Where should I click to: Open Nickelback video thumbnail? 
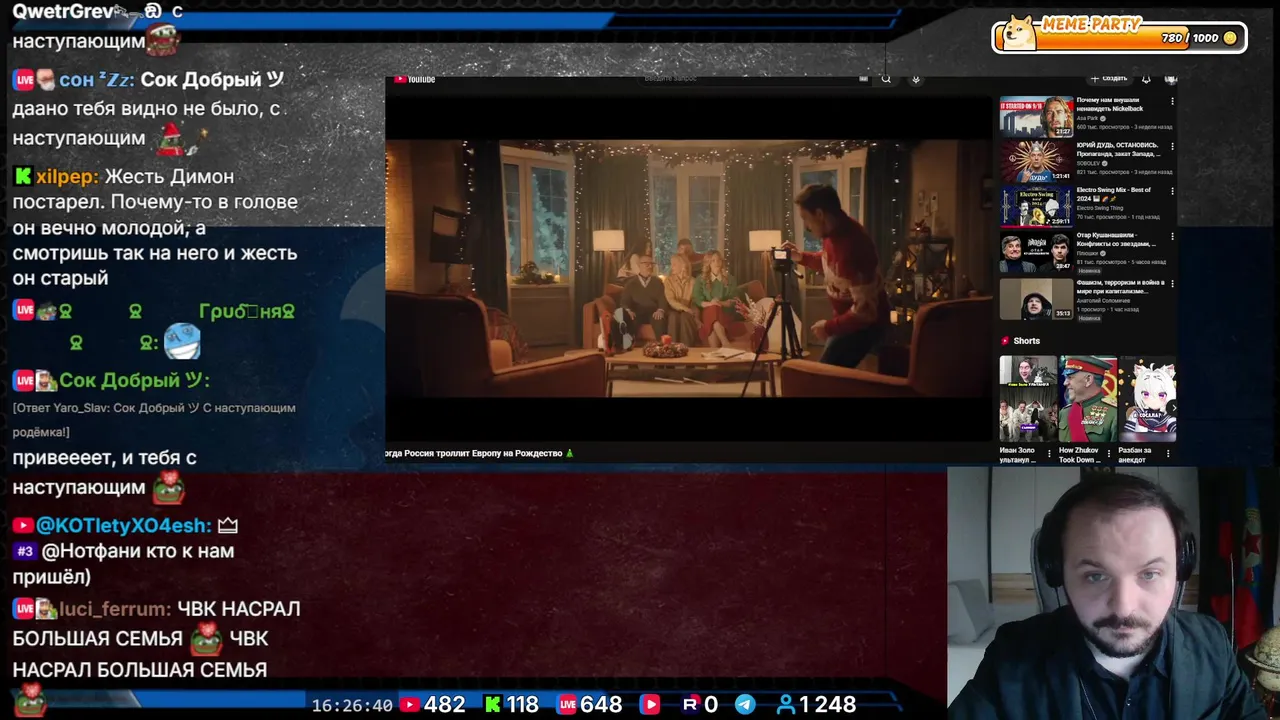1036,117
